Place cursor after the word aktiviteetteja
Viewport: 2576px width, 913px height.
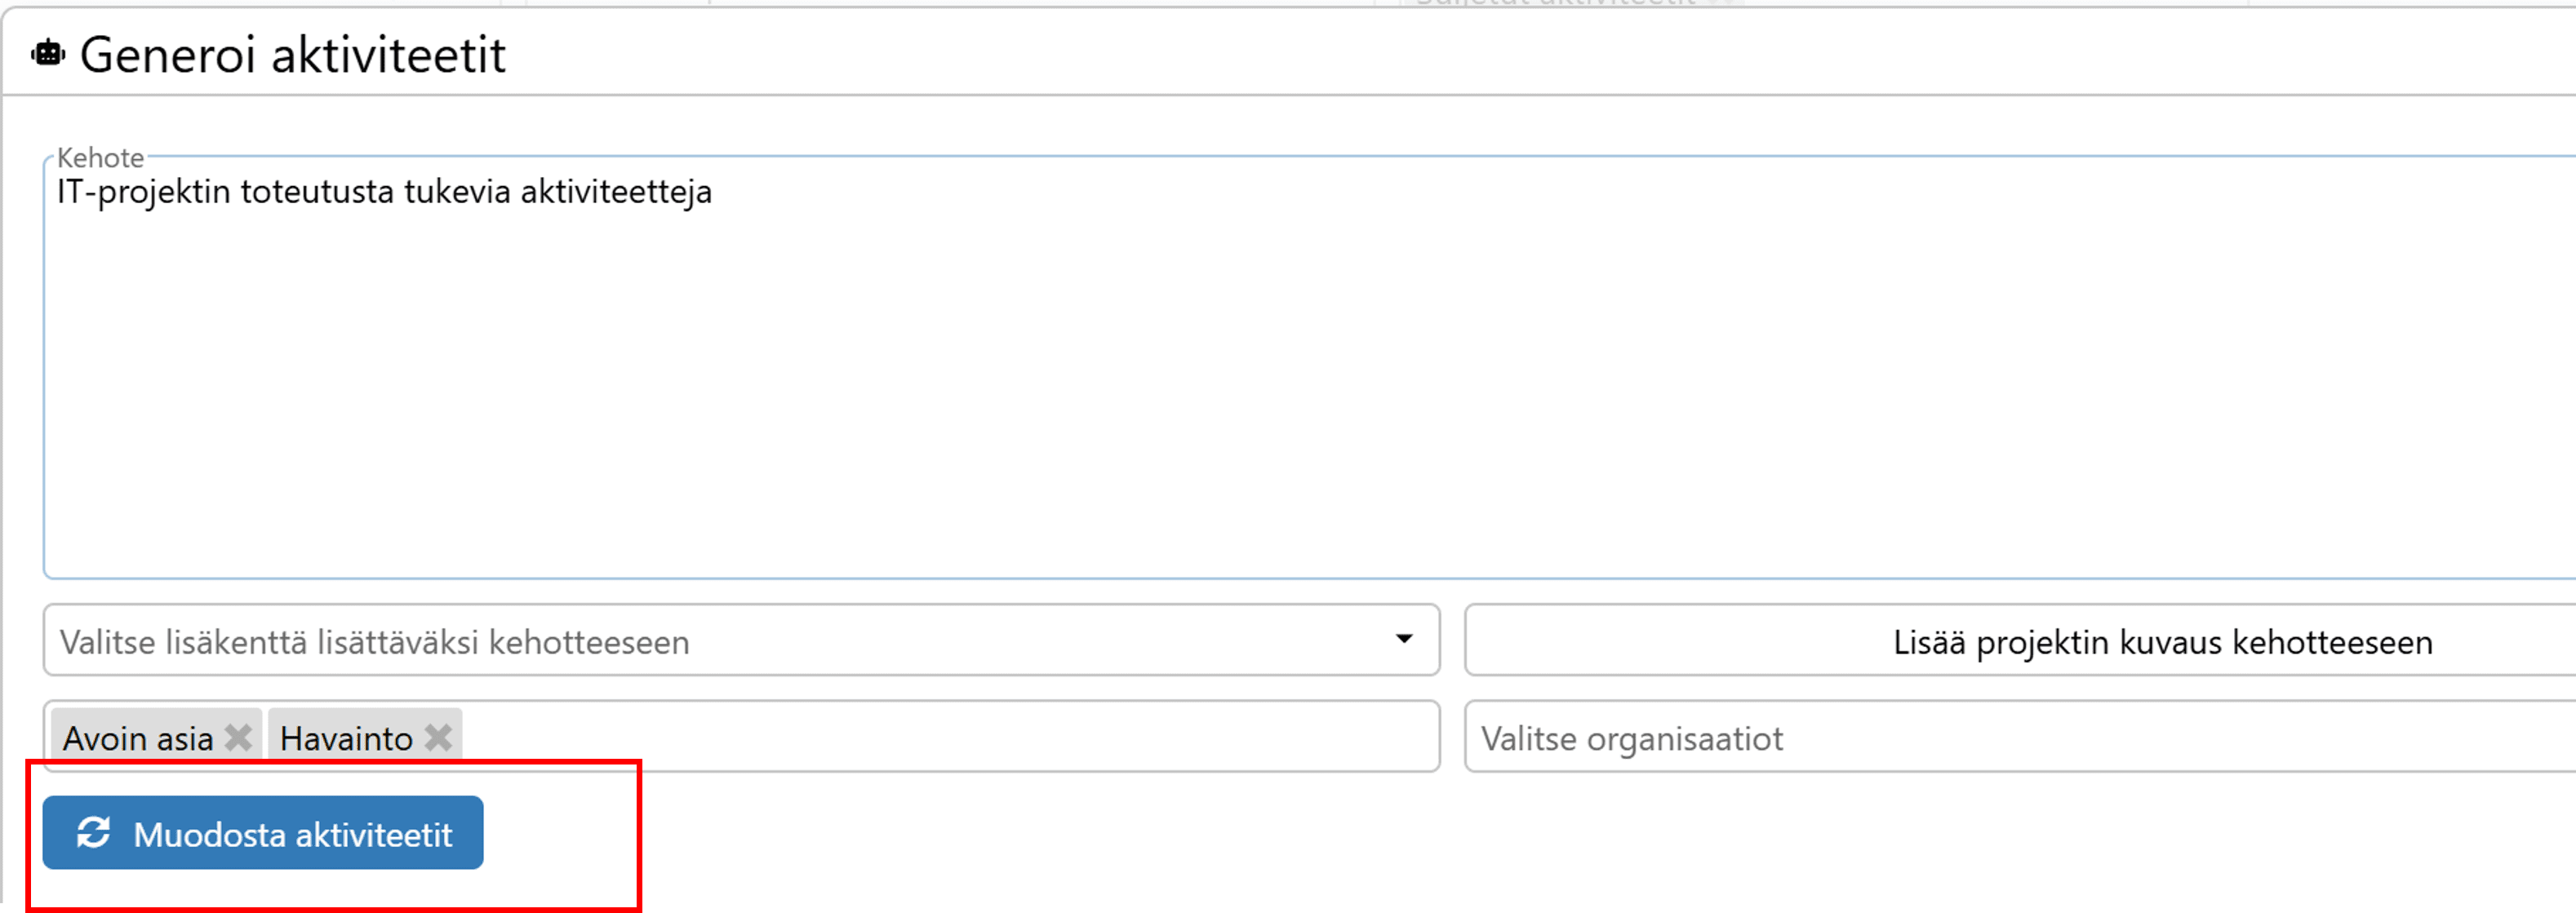(x=714, y=192)
